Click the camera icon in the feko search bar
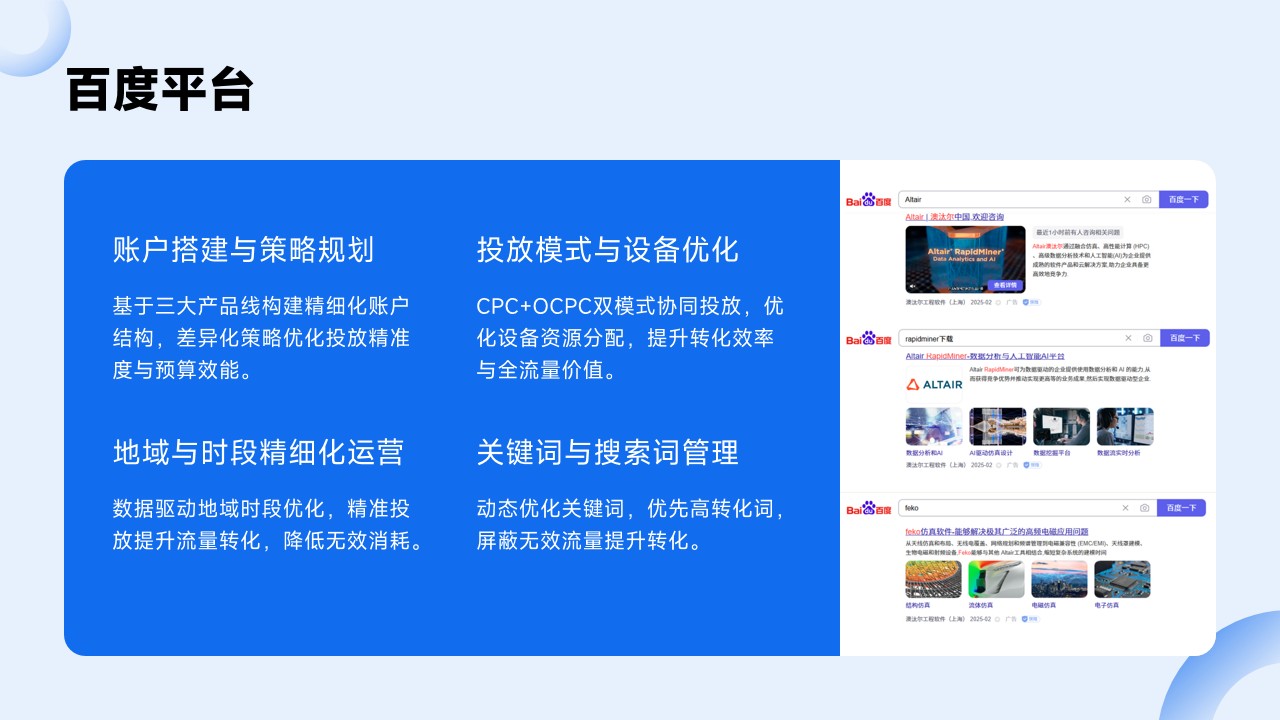The image size is (1280, 720). pos(1143,508)
